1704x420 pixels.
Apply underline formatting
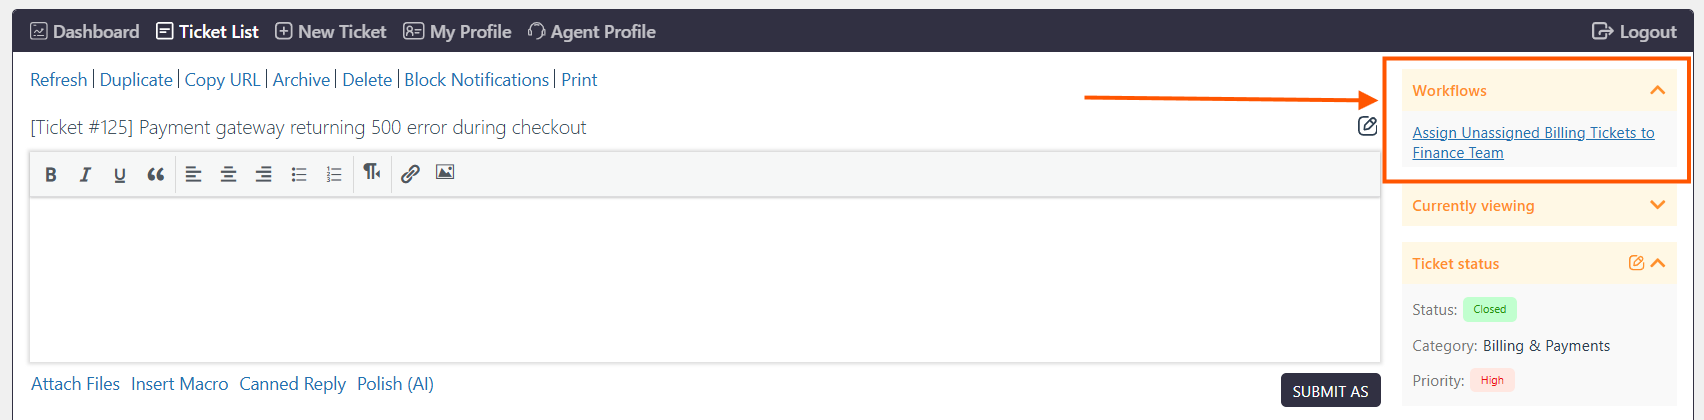[x=120, y=174]
